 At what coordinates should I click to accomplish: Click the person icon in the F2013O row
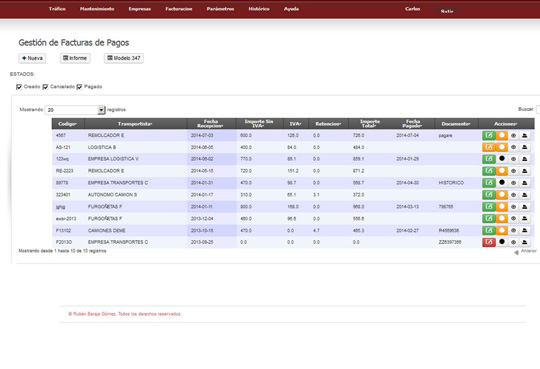(x=525, y=242)
